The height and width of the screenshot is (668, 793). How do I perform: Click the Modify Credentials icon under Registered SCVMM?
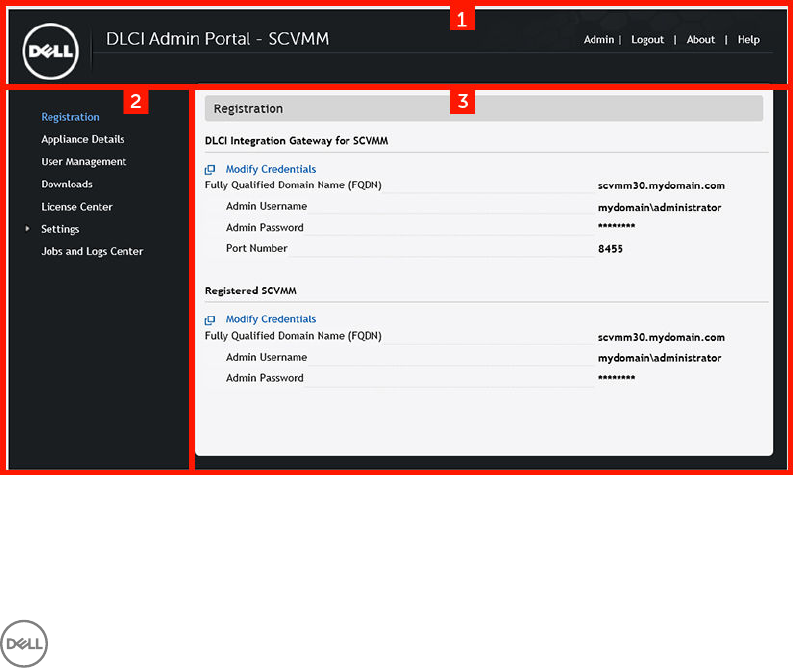click(210, 320)
